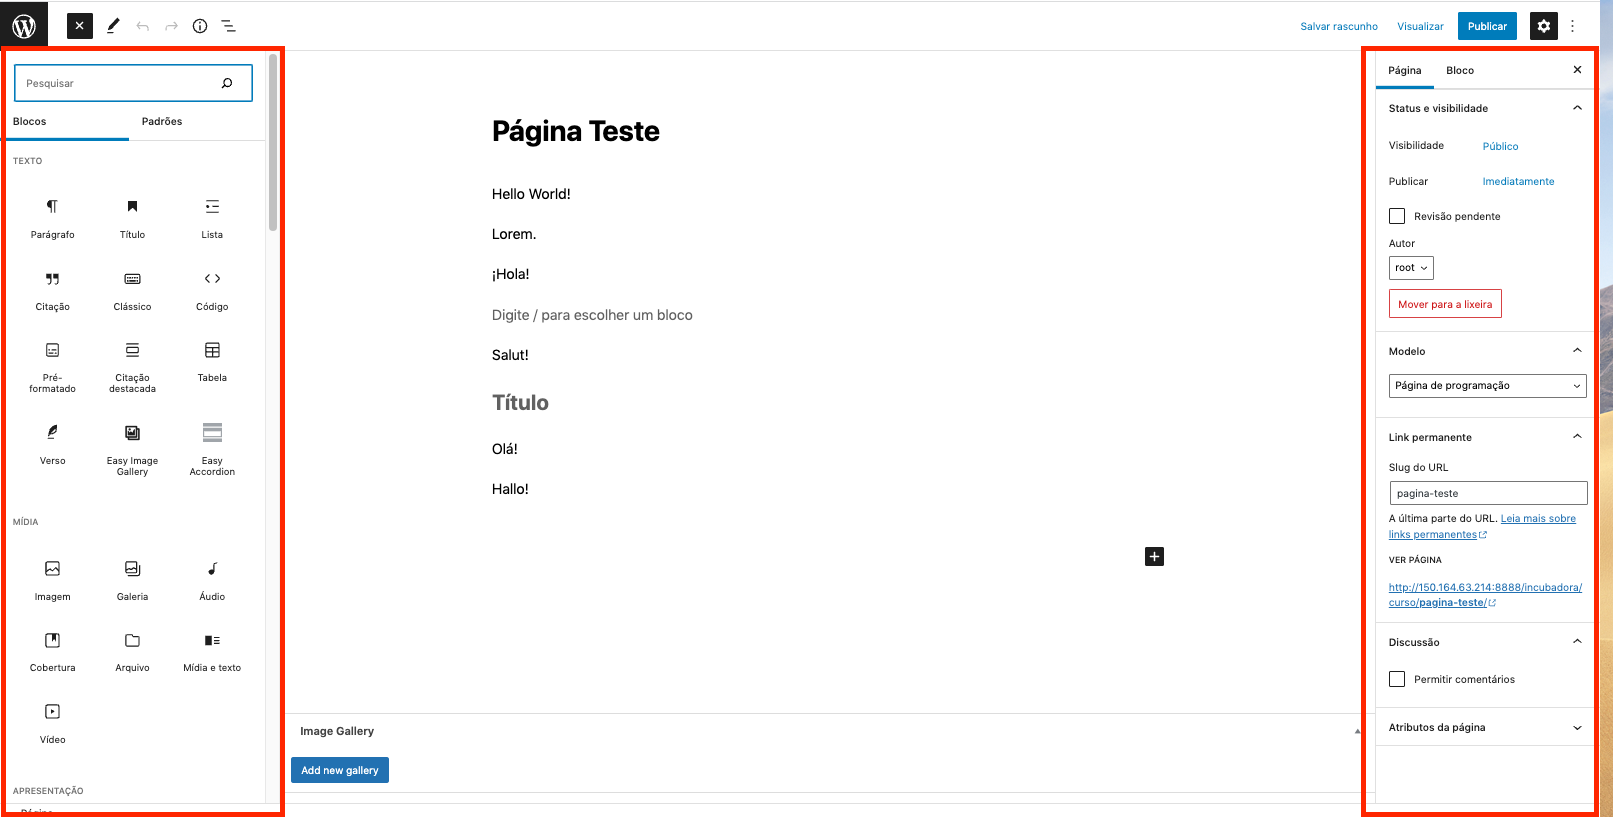Open the settings gear panel
Viewport: 1613px width, 817px height.
pos(1543,26)
